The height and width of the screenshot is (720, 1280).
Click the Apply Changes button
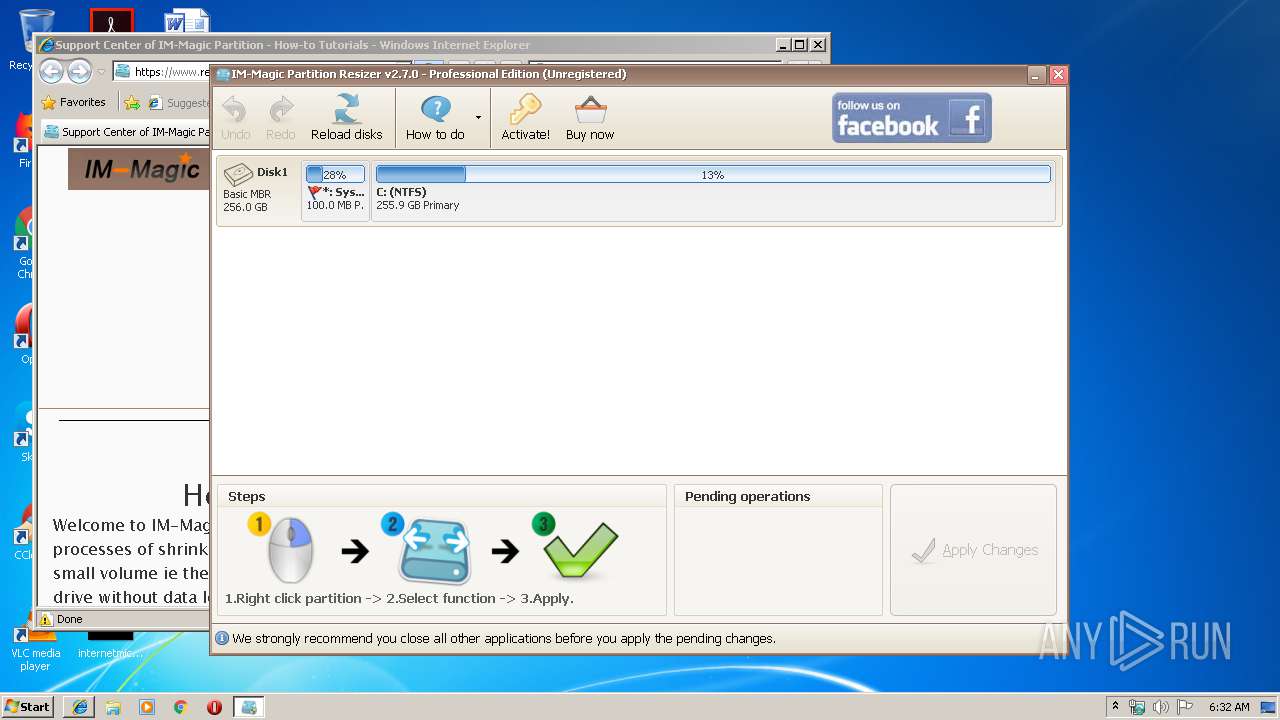[973, 550]
